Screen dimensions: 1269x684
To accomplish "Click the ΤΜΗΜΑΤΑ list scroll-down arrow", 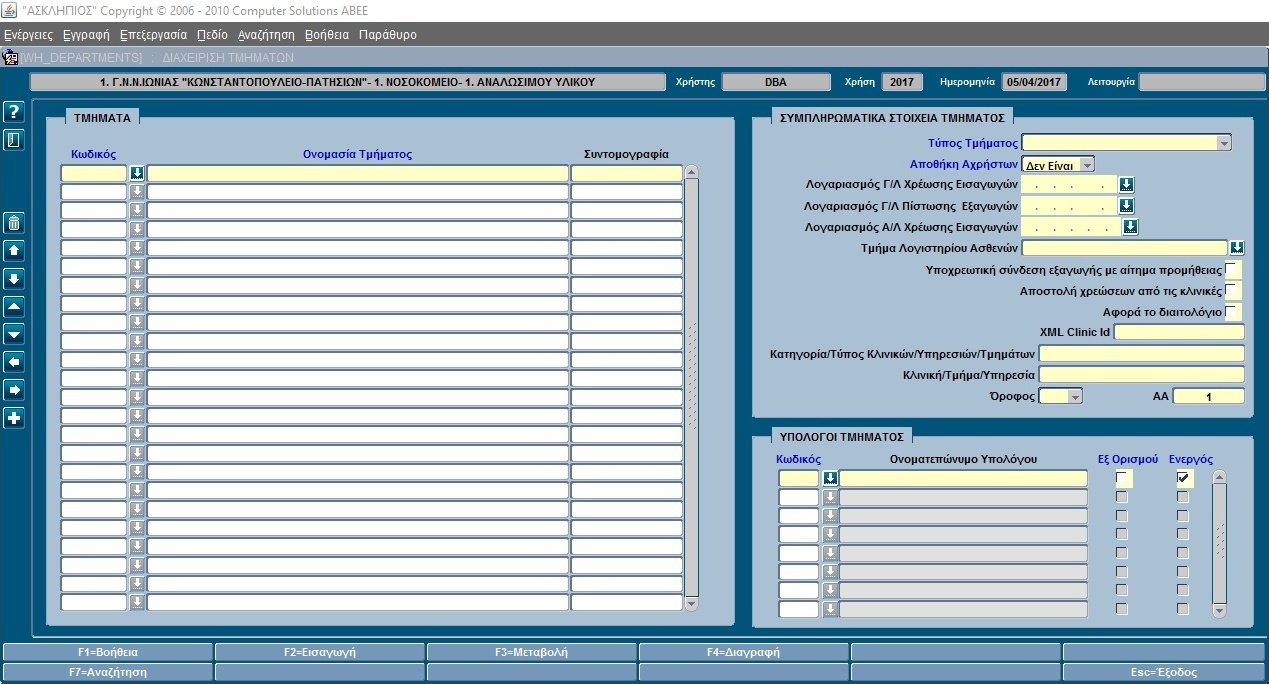I will [691, 603].
